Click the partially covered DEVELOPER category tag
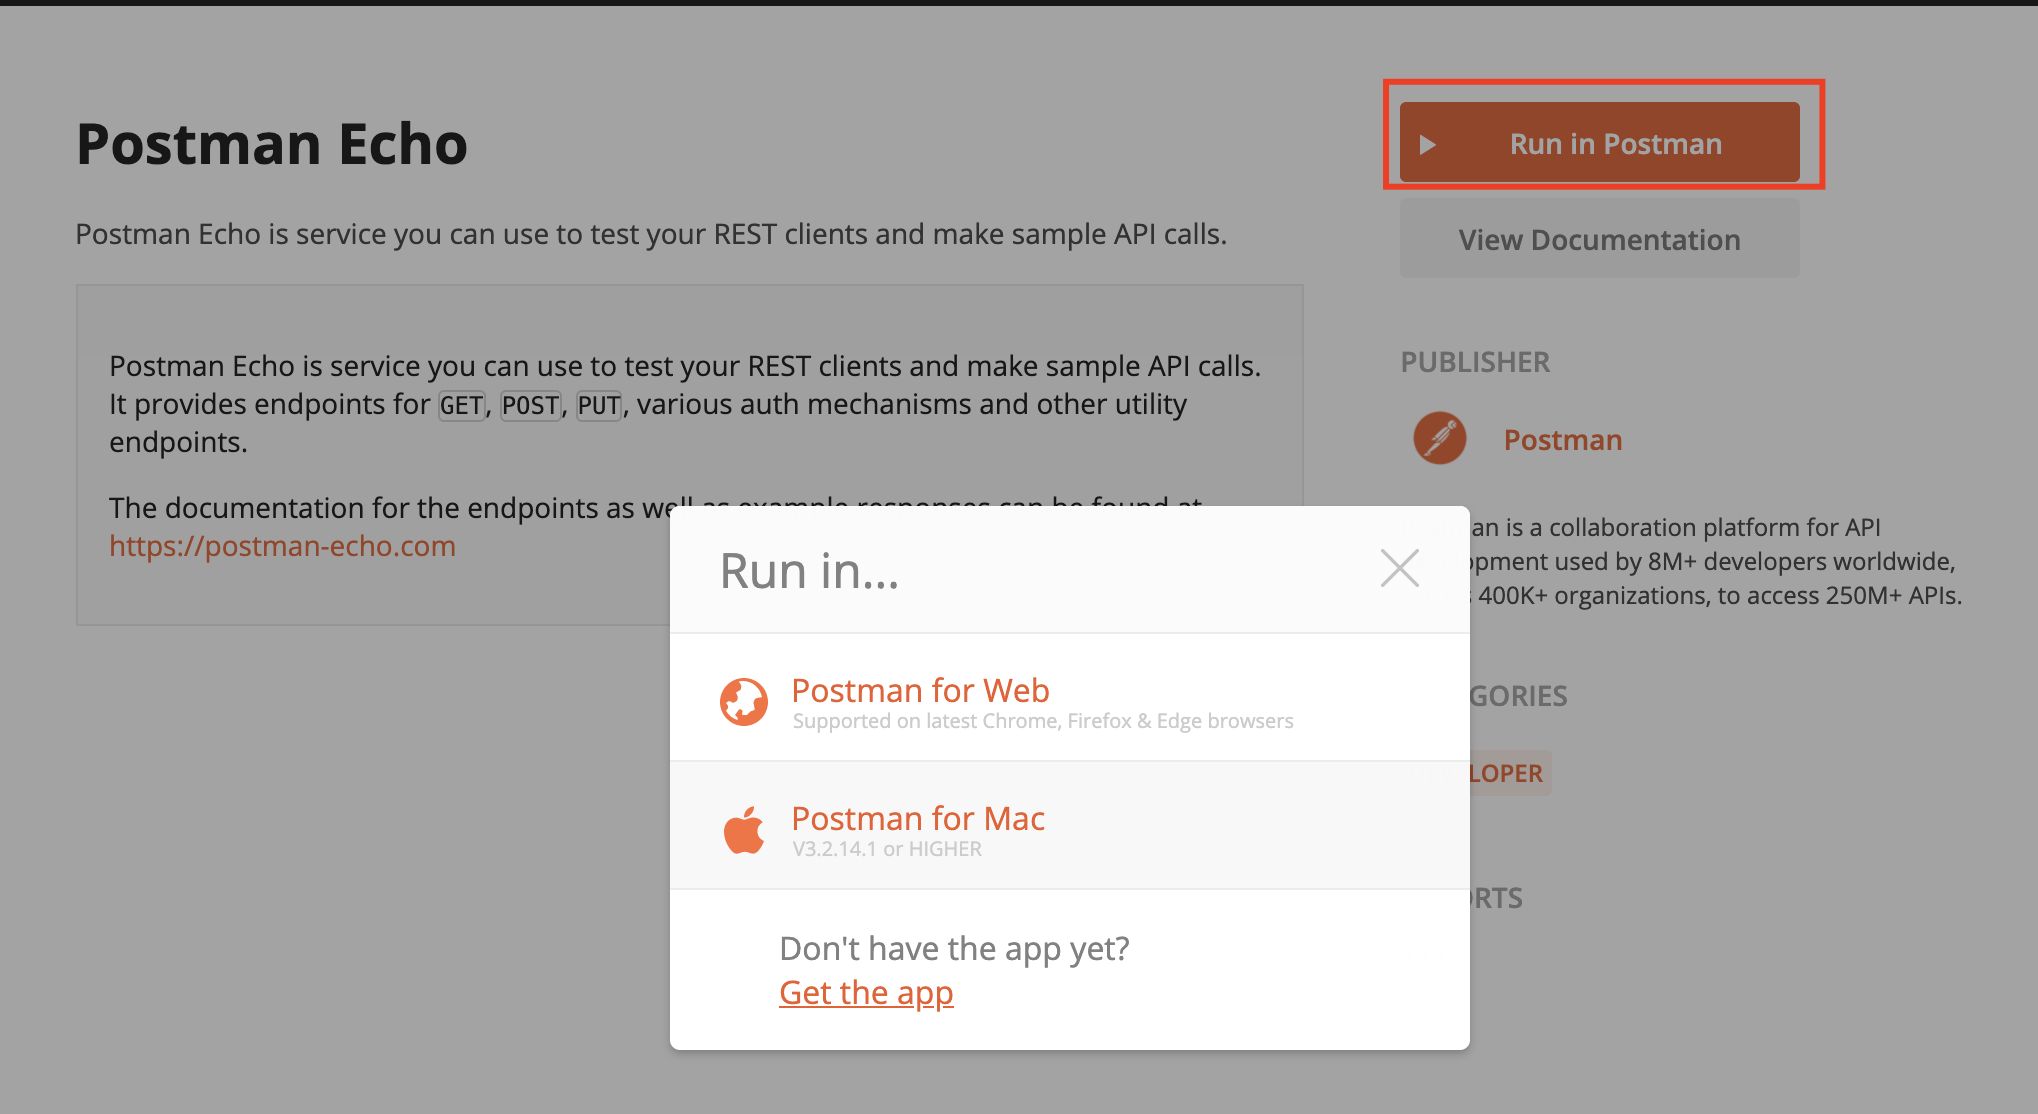2038x1114 pixels. pyautogui.click(x=1510, y=773)
